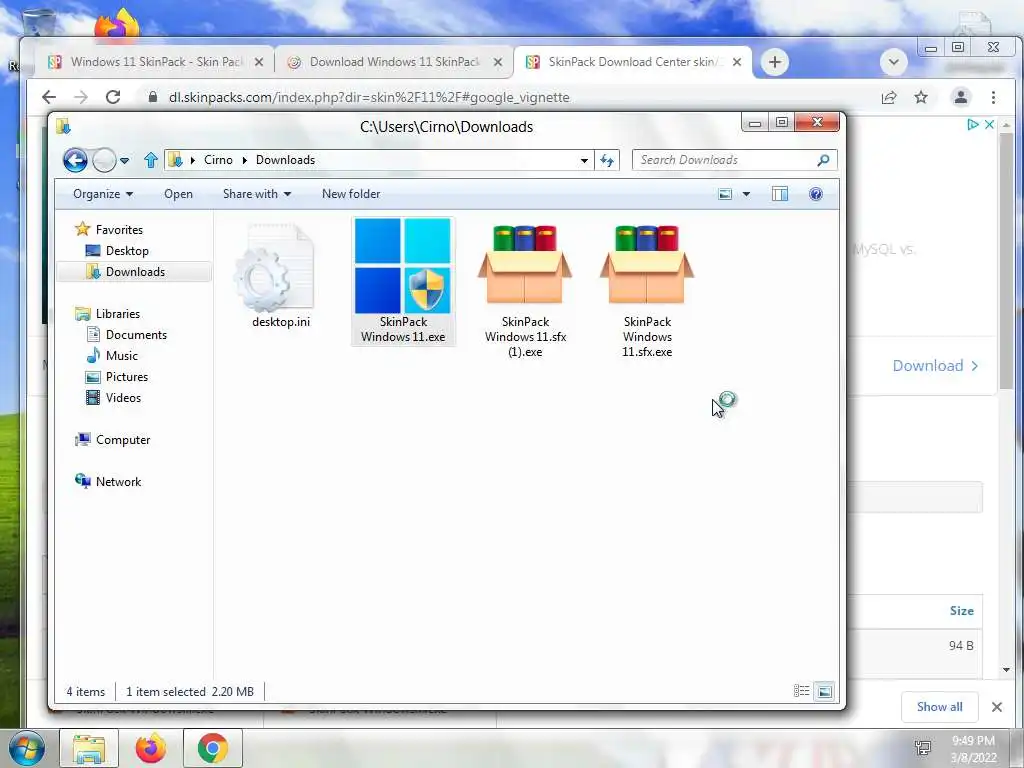Viewport: 1024px width, 768px height.
Task: Expand view options dropdown arrow
Action: (x=746, y=194)
